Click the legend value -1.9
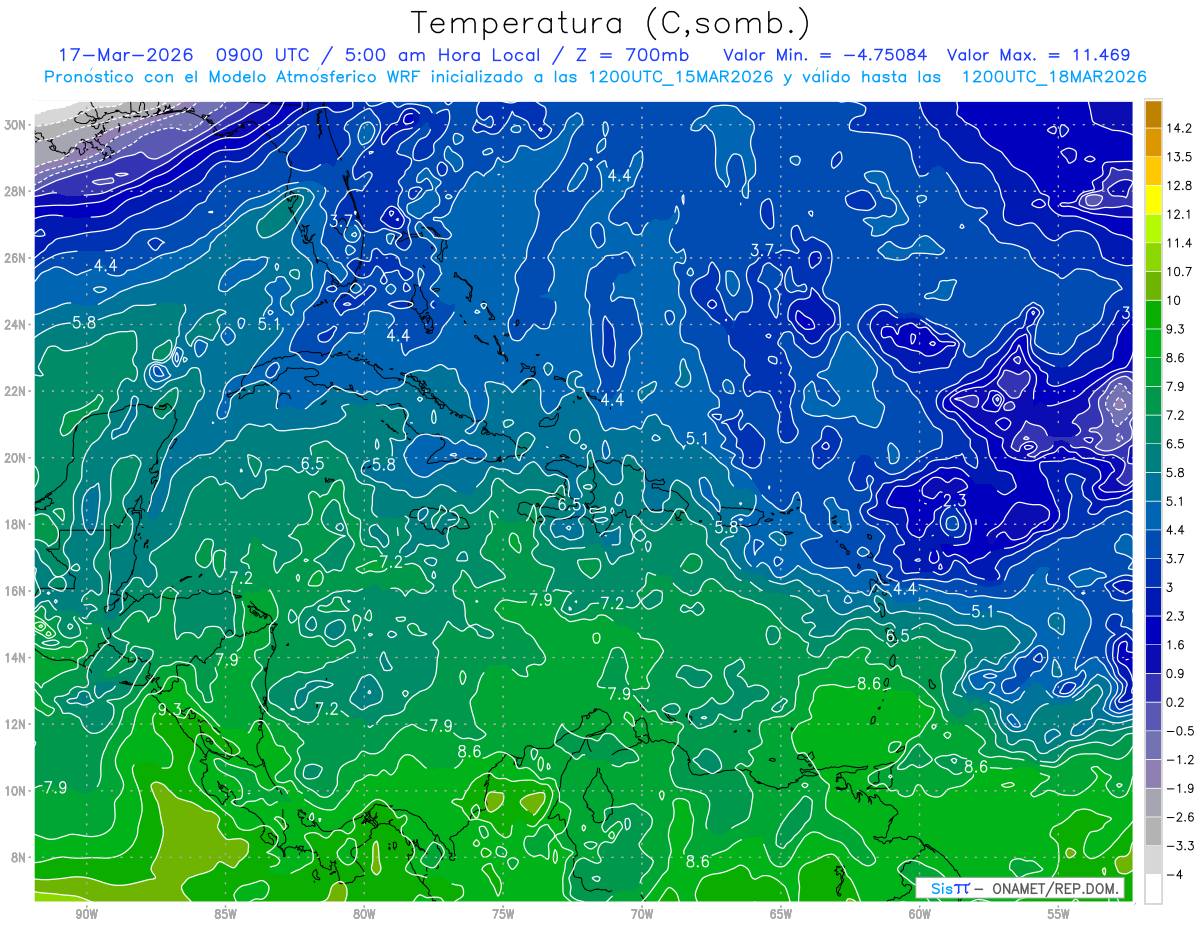 1180,789
